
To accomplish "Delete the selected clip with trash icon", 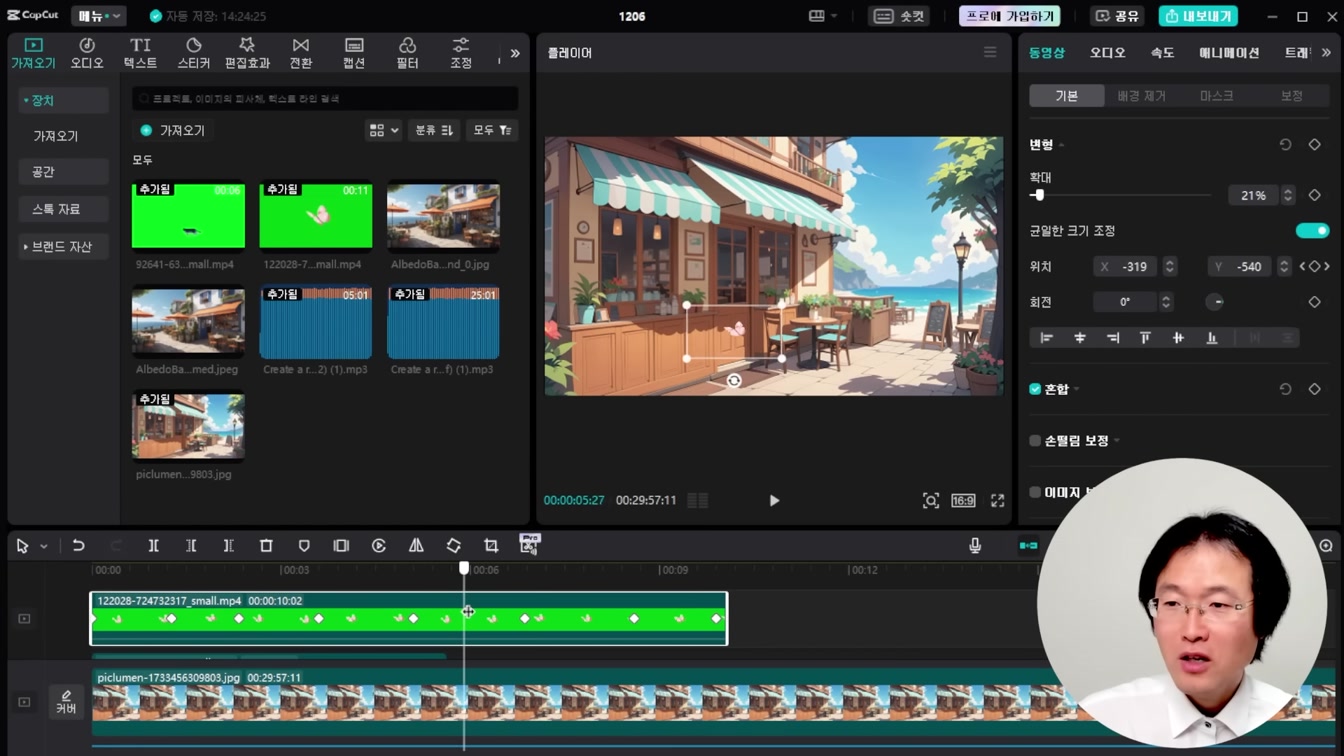I will 266,546.
